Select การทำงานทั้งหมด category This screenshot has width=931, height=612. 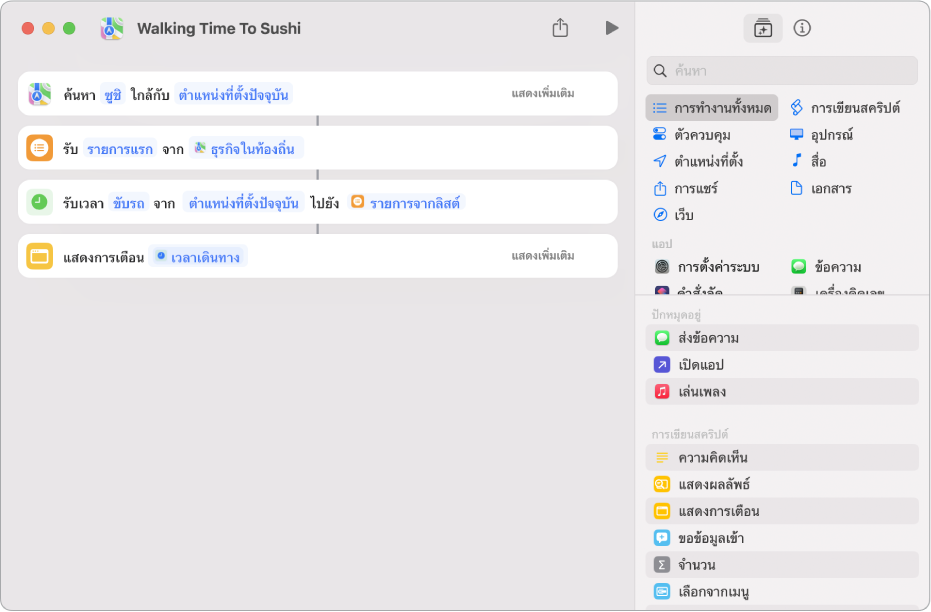(x=711, y=107)
